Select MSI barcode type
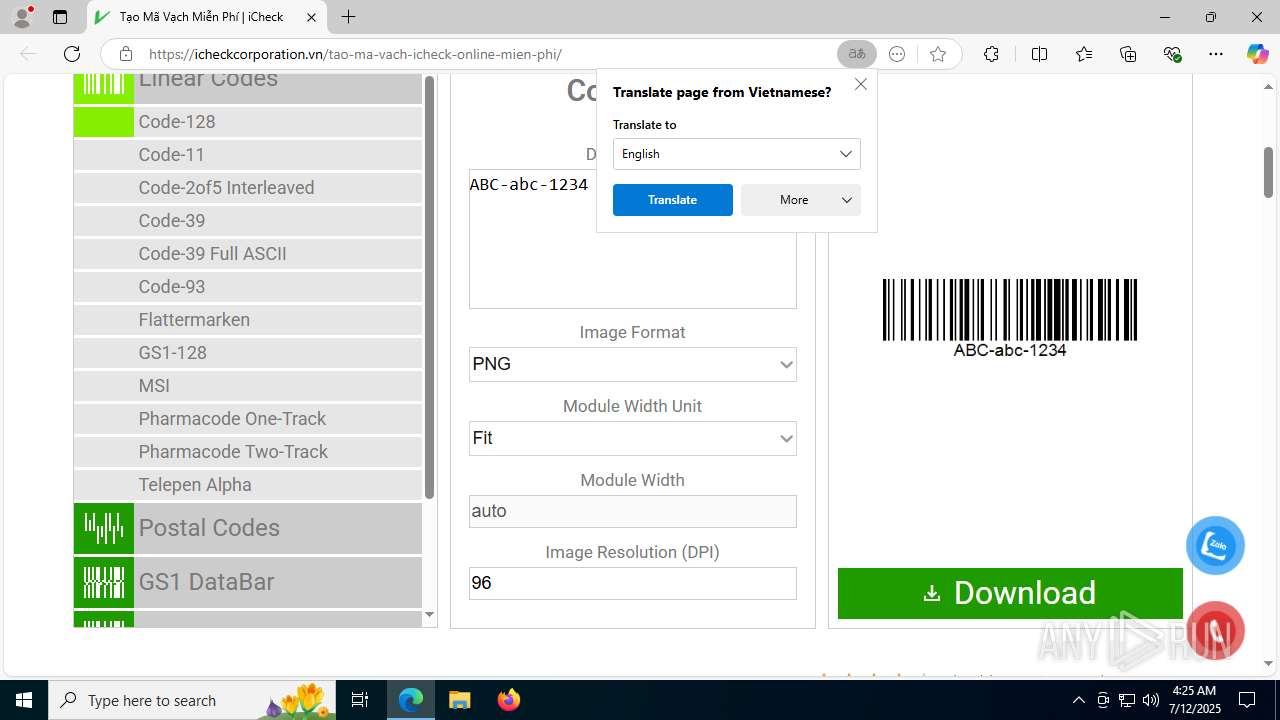 (x=248, y=386)
